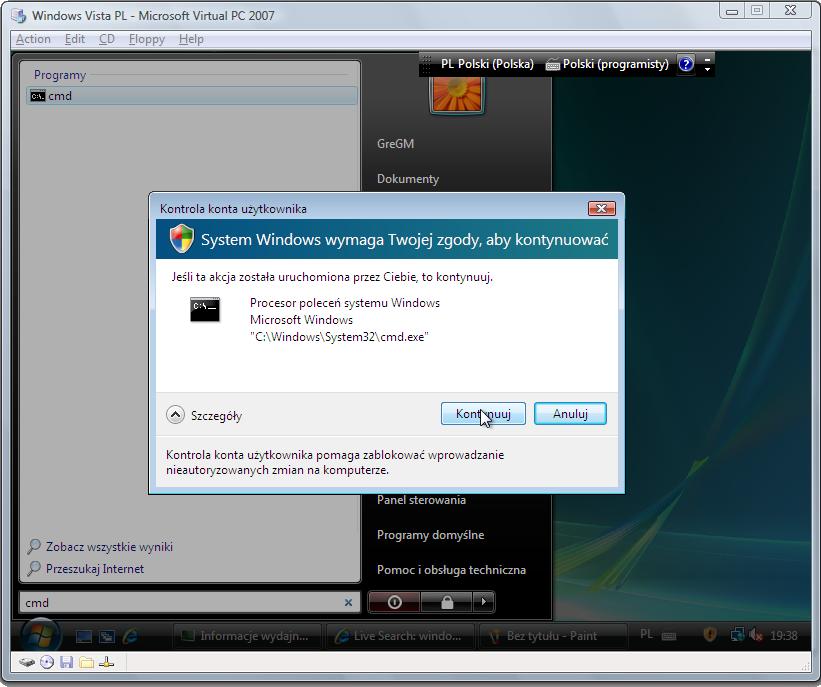The height and width of the screenshot is (687, 821).
Task: Open Dokumenty from Start menu
Action: point(408,179)
